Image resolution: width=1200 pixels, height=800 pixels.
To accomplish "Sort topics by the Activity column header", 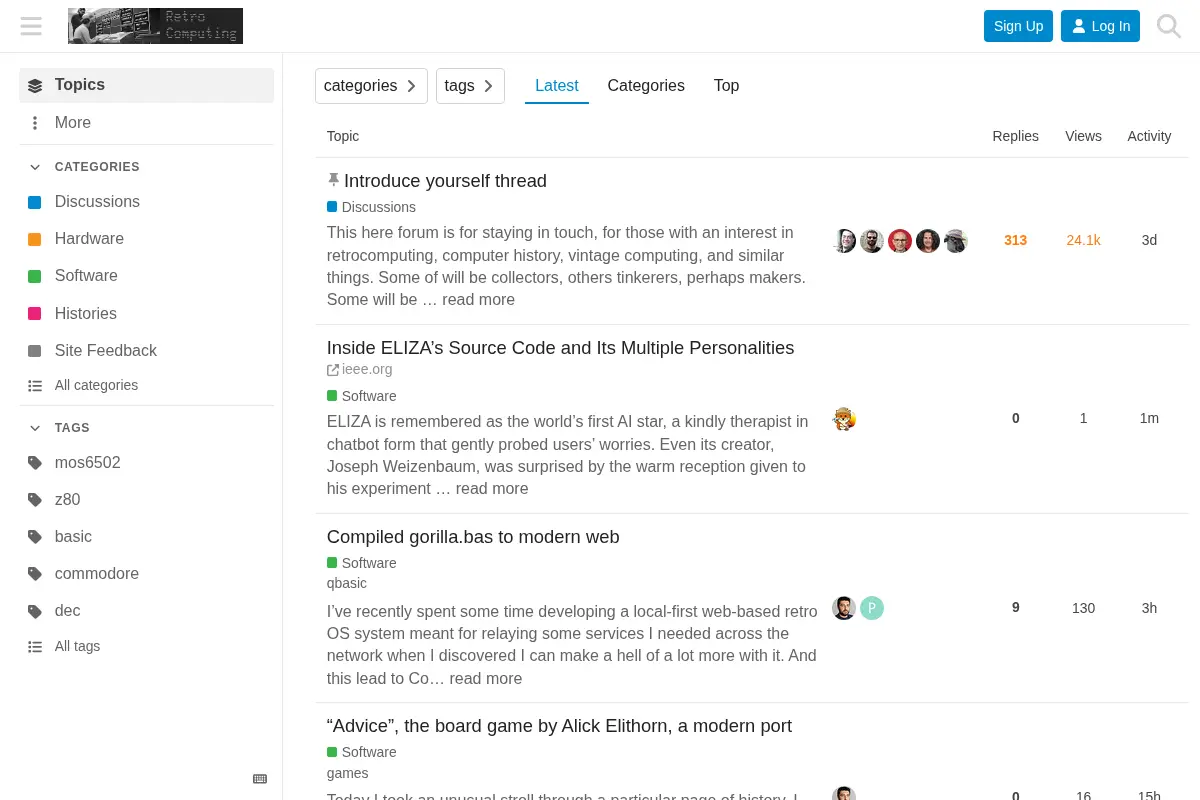I will tap(1149, 136).
